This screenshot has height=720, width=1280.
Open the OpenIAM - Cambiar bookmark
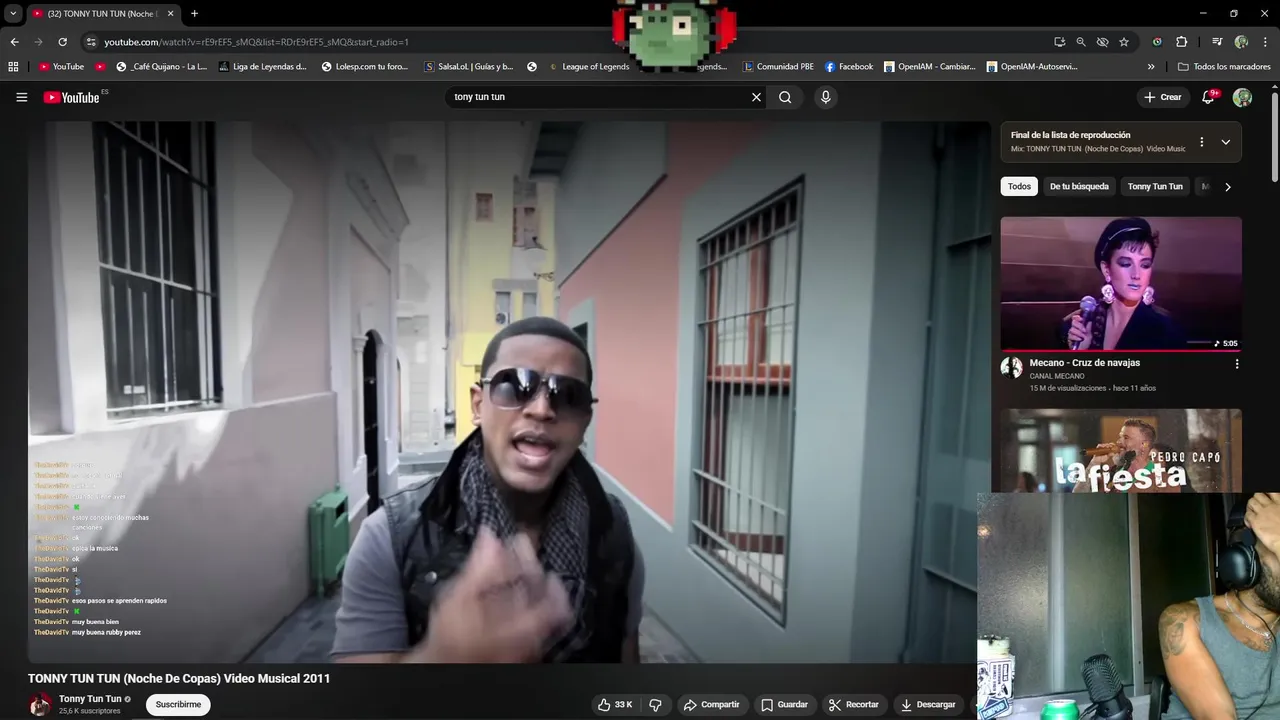pos(930,67)
